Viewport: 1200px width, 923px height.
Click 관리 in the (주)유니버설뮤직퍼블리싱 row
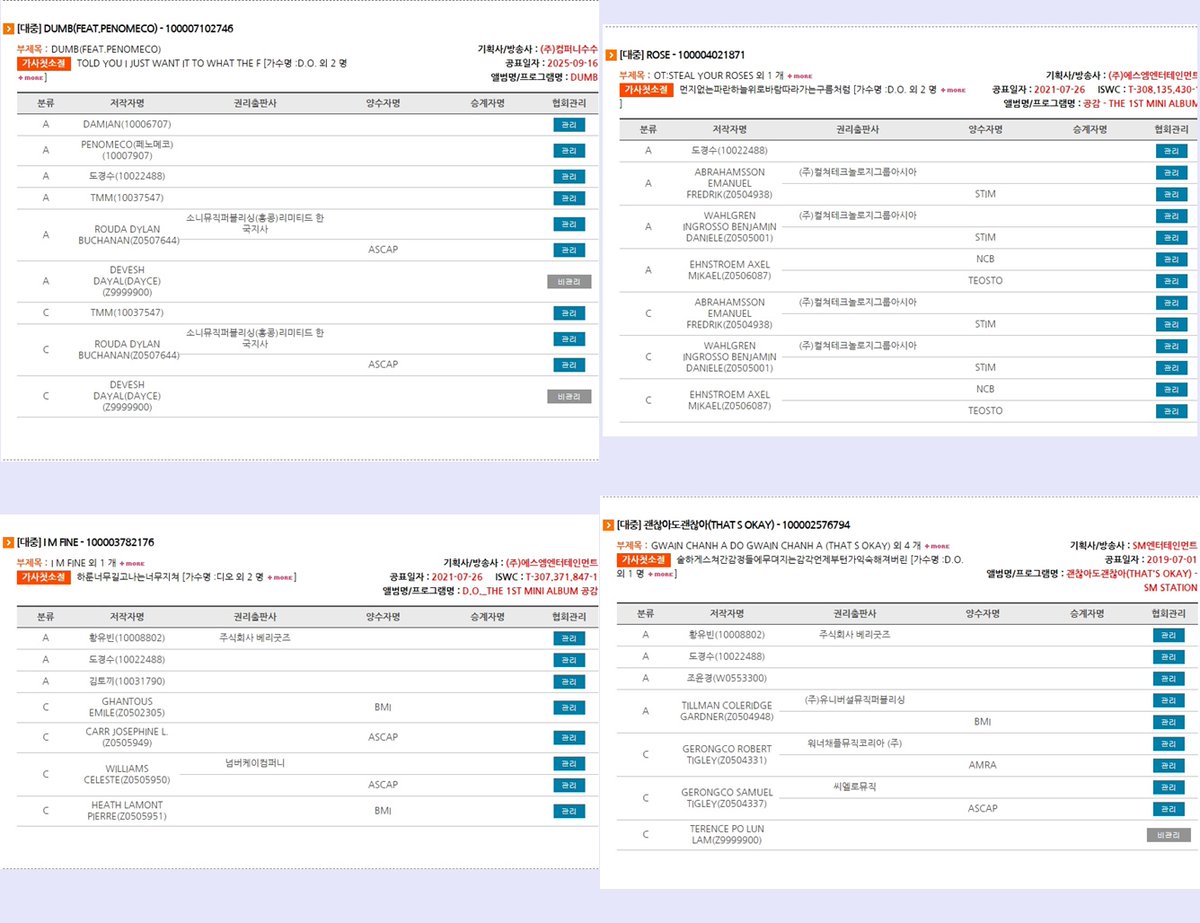[x=1168, y=700]
